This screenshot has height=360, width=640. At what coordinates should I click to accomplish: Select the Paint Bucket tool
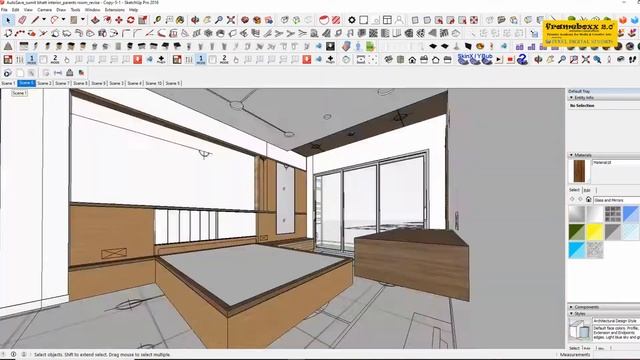pyautogui.click(x=180, y=20)
